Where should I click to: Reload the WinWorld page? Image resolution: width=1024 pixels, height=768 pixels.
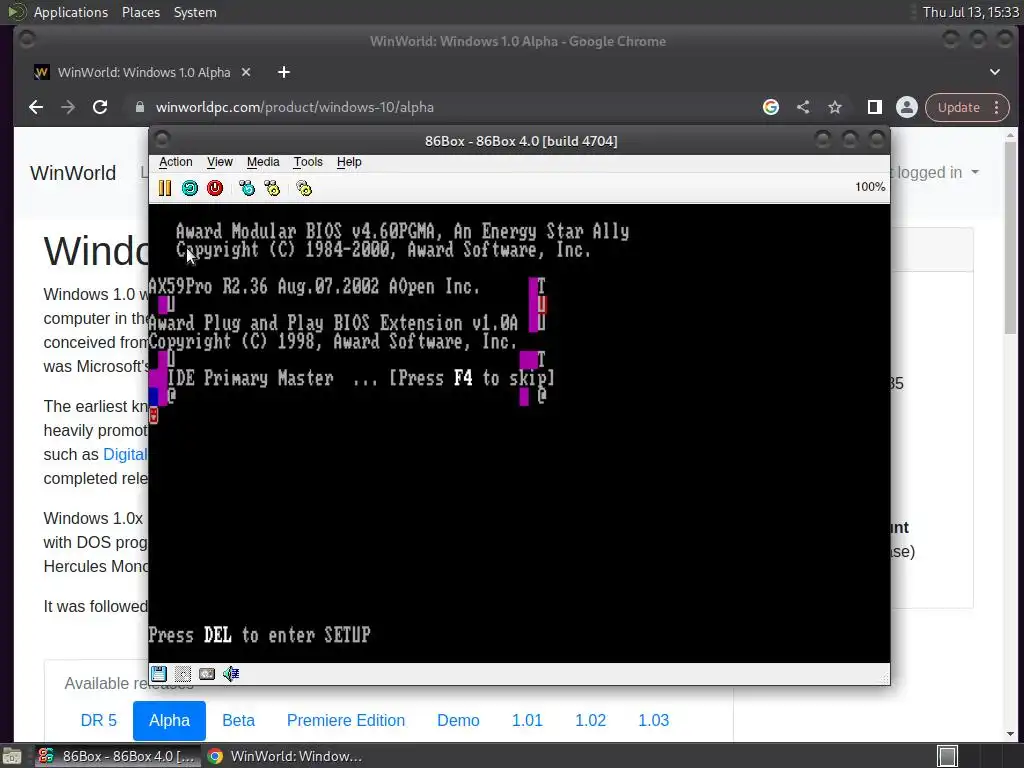100,107
